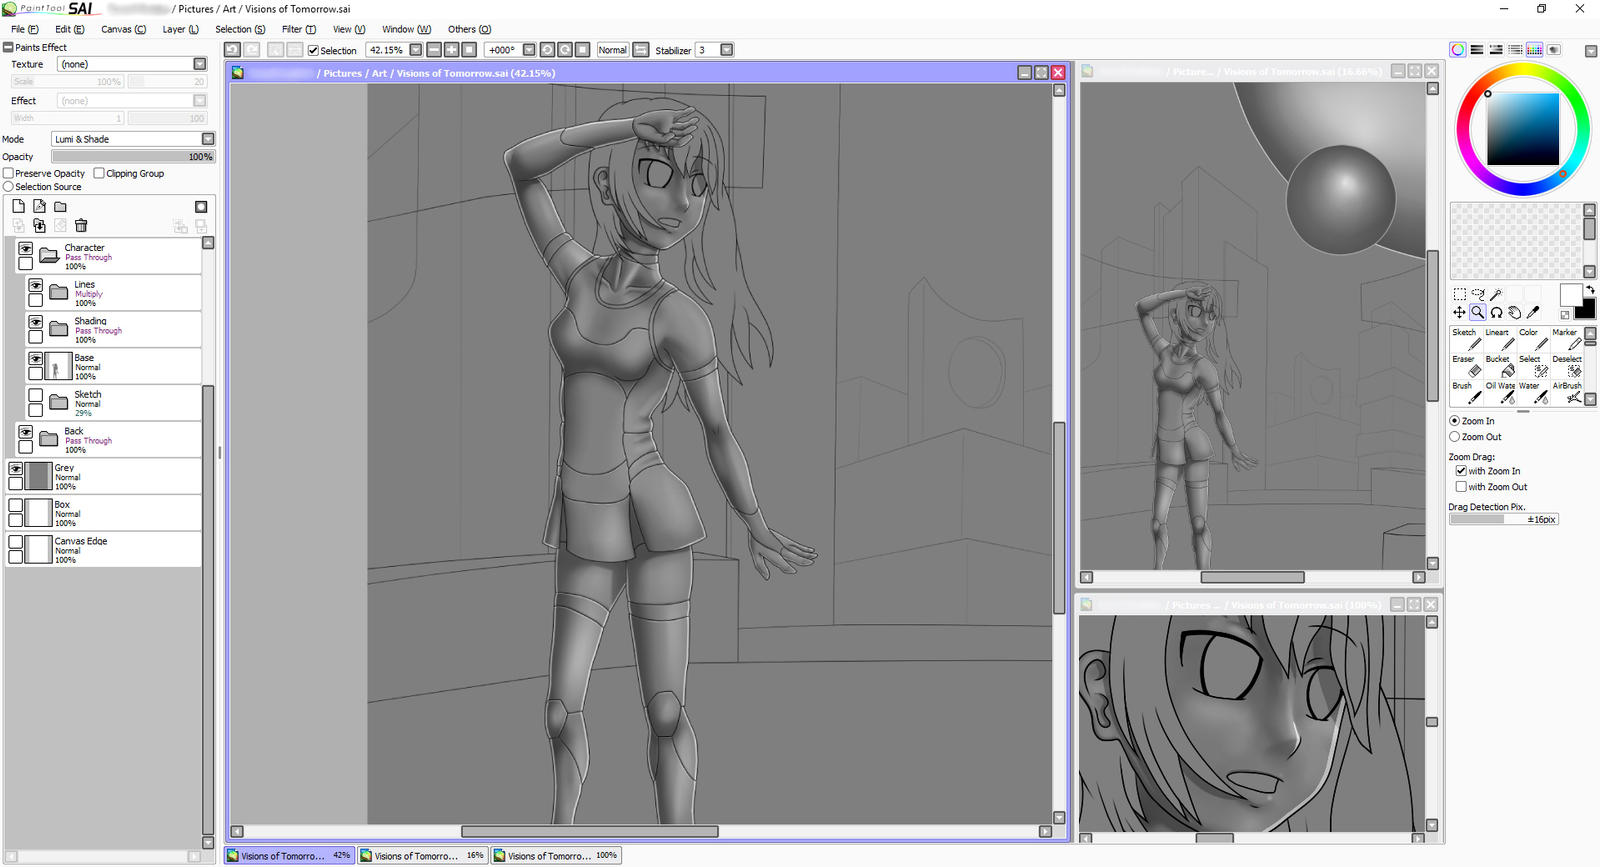Create a new linework layer
Screen dimensions: 1600x867
(39, 206)
